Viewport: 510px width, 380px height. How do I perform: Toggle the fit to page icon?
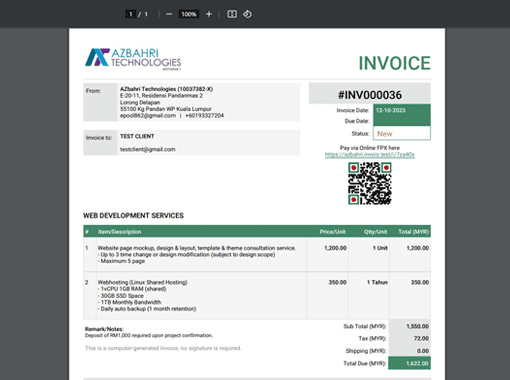[x=232, y=14]
